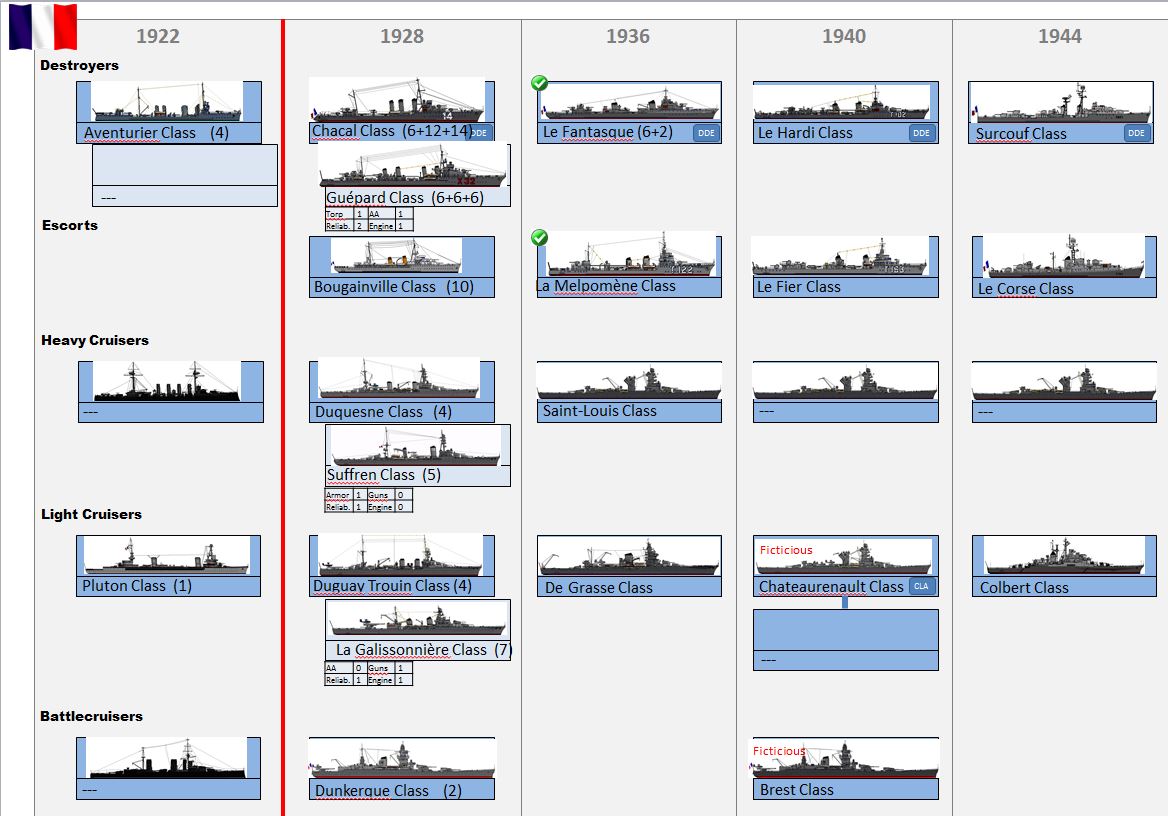The width and height of the screenshot is (1168, 816).
Task: Select the Dunkerque Class ship image
Action: [402, 758]
